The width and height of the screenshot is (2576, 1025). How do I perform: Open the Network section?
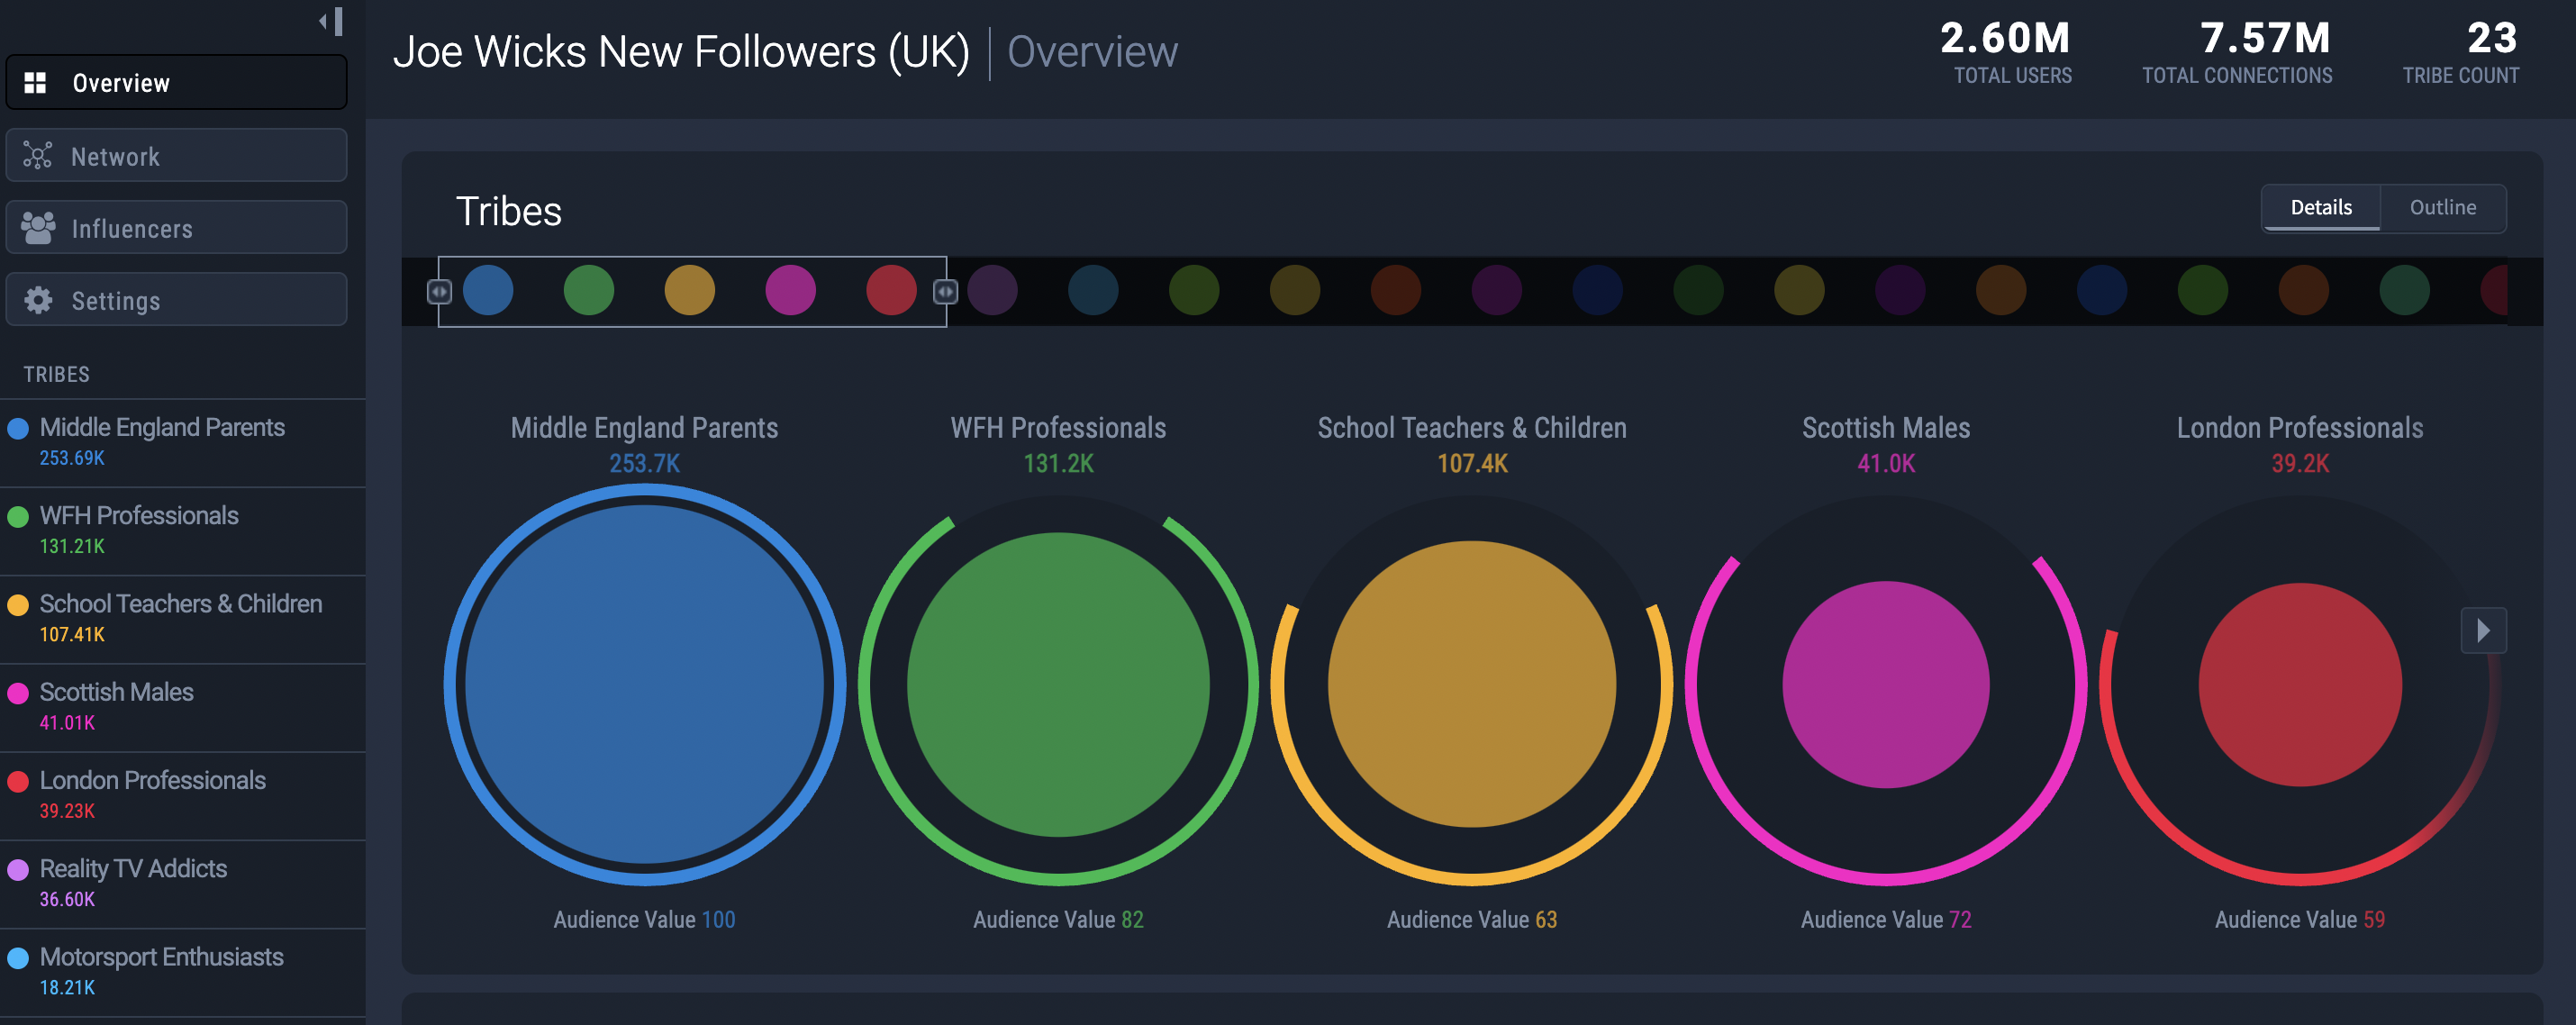pos(176,156)
